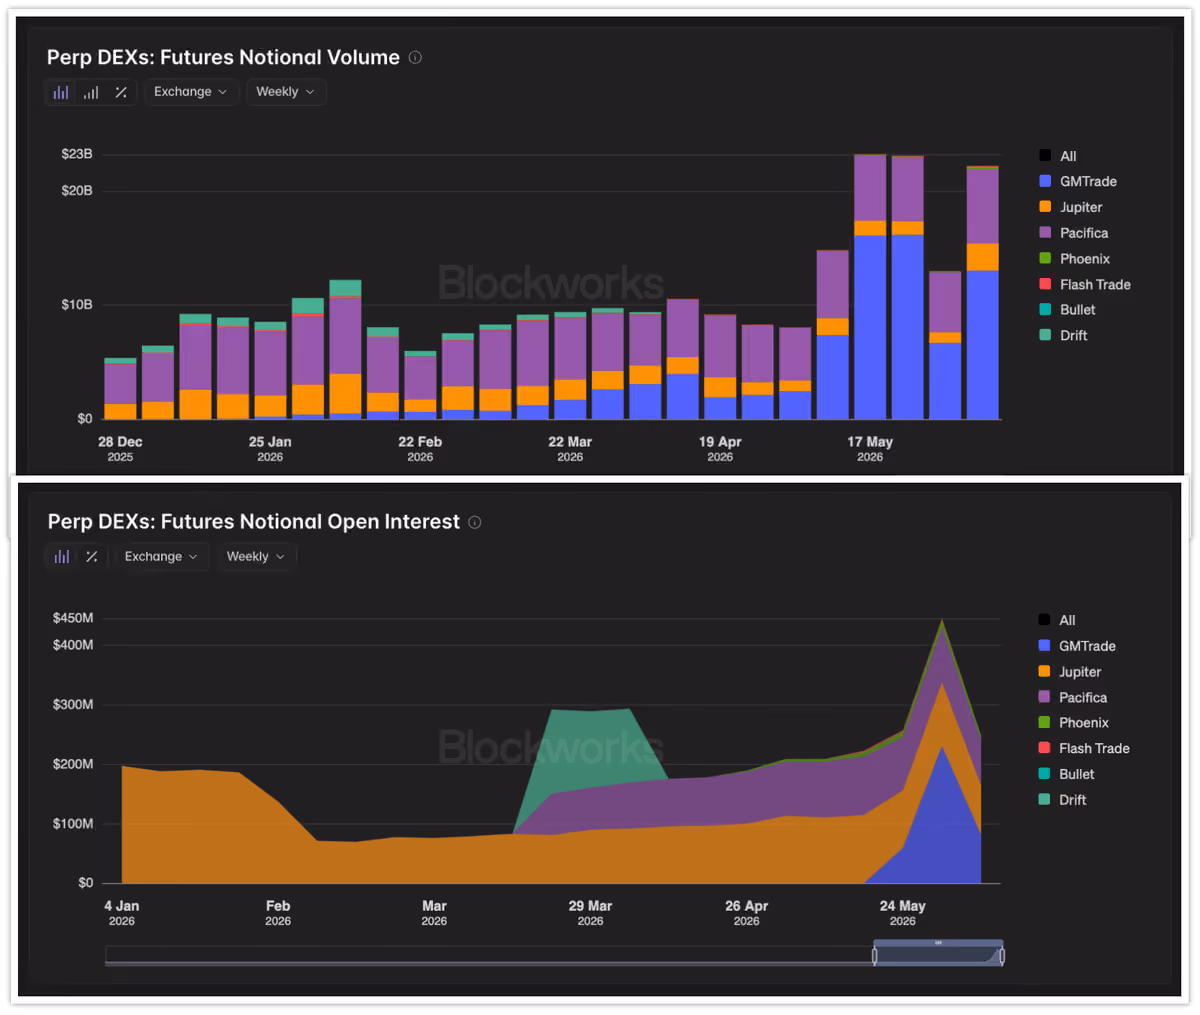
Task: Click the blue GMTrade peak in Open Interest chart
Action: 940,815
